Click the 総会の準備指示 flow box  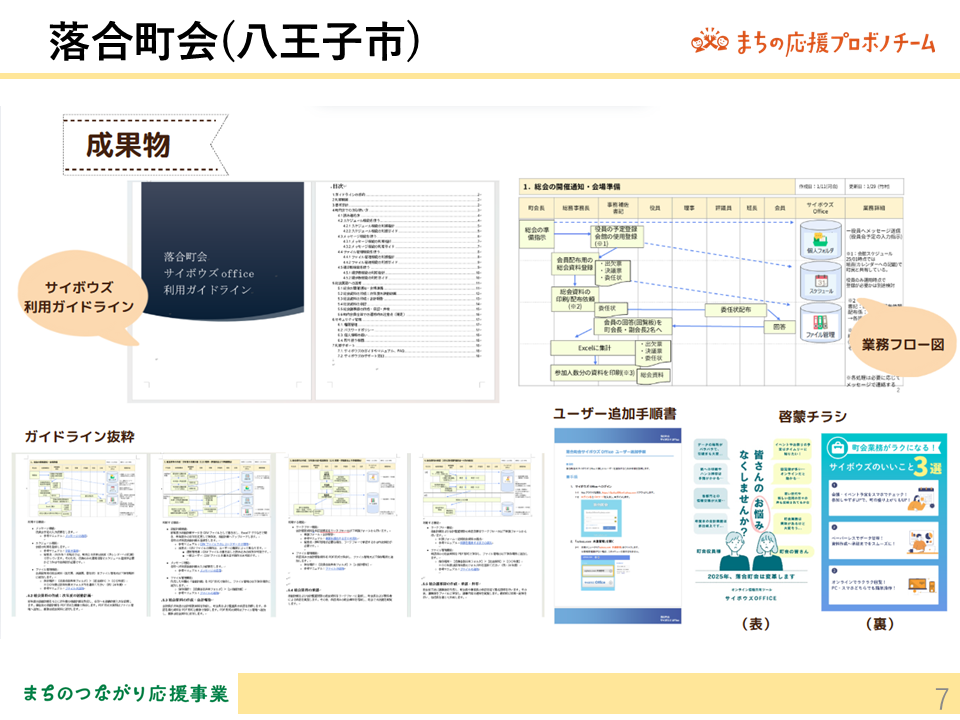pos(537,233)
